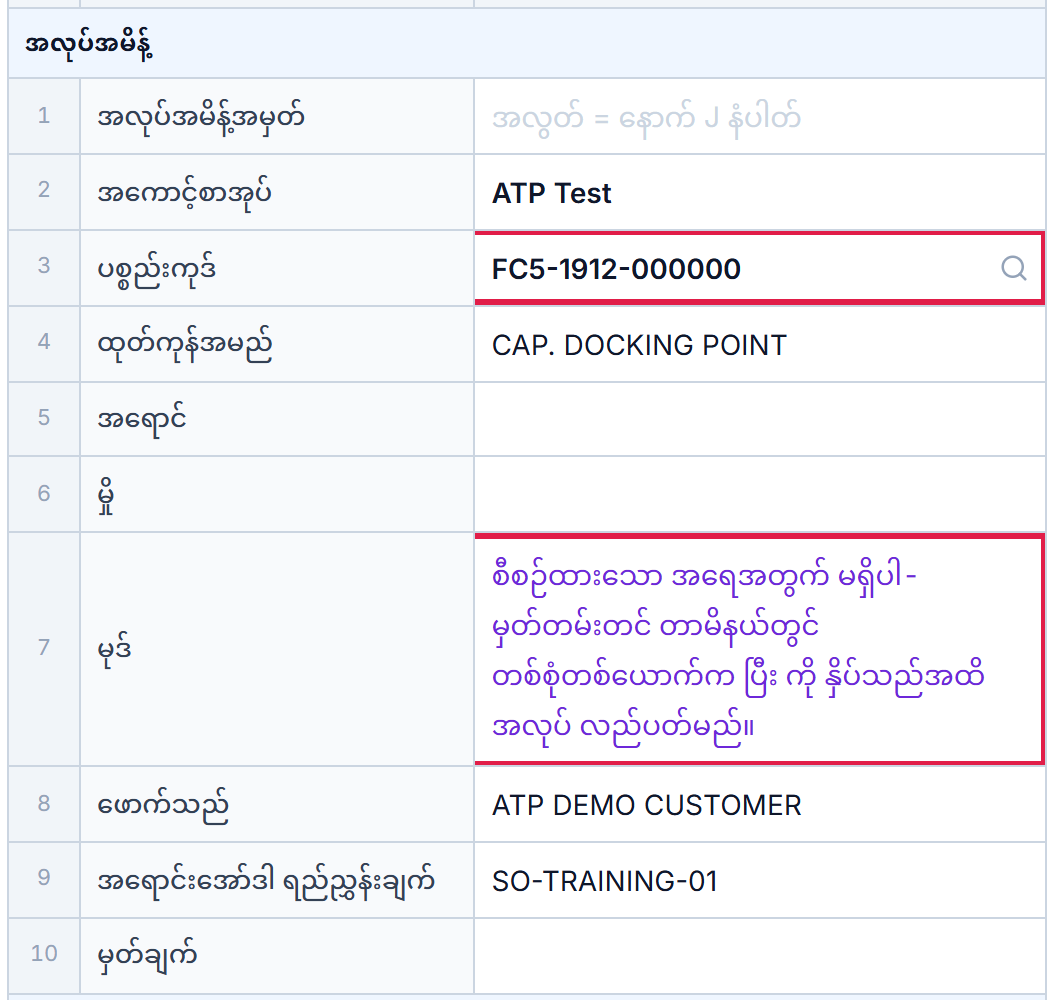
Task: Select the ATP Test value cell
Action: (x=760, y=193)
